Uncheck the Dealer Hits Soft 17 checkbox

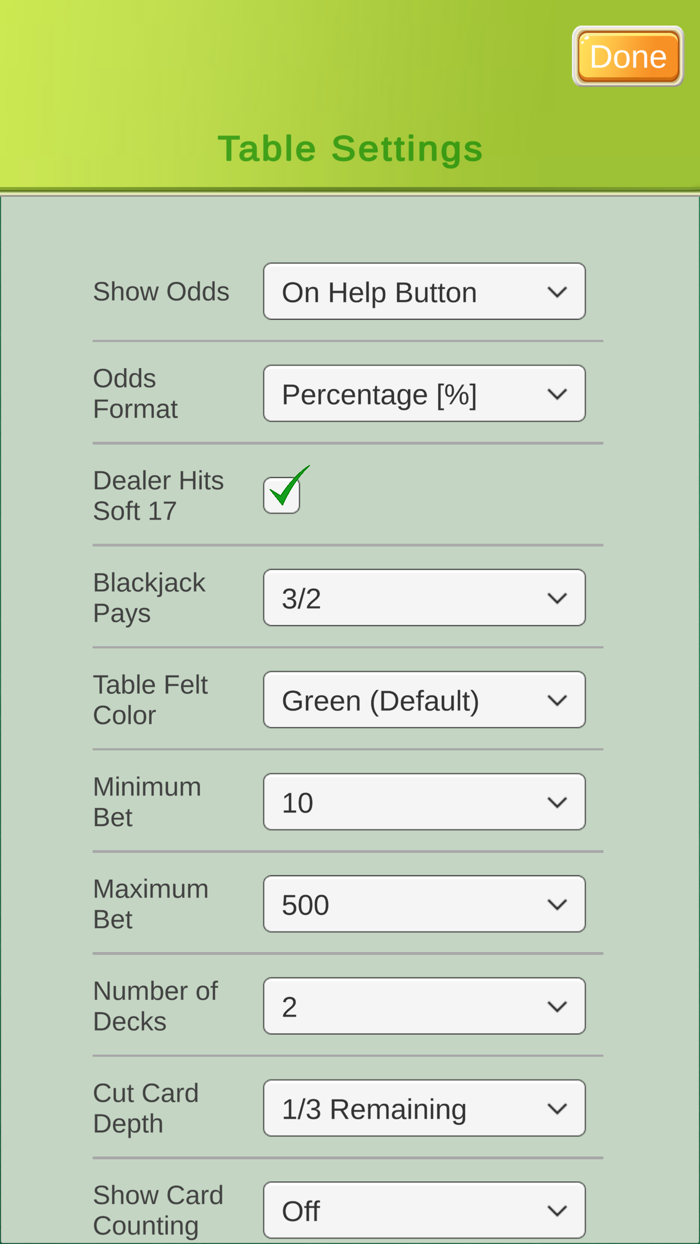282,493
